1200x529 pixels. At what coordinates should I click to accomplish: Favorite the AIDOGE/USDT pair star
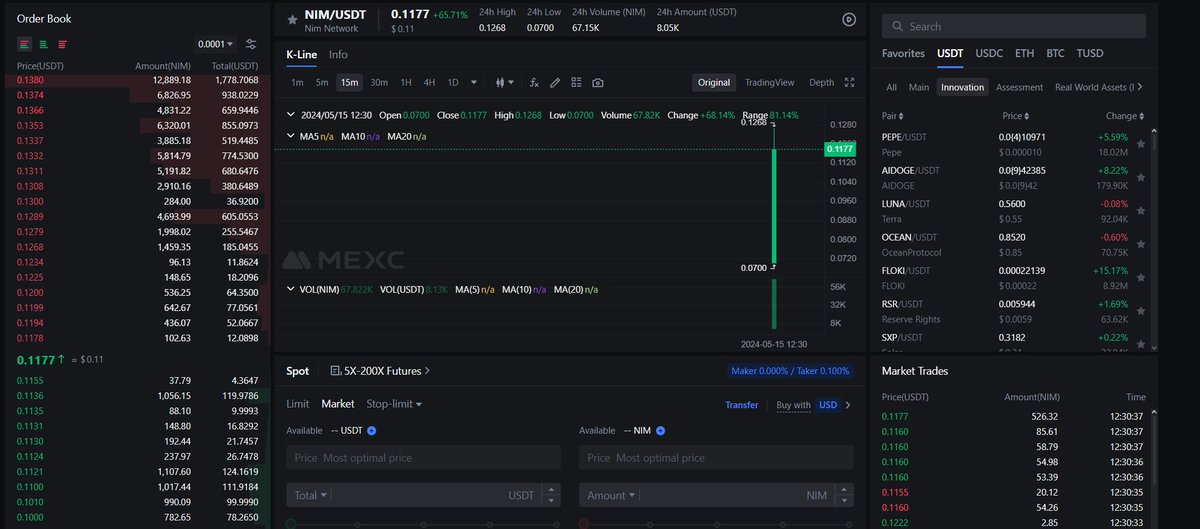tap(1141, 177)
